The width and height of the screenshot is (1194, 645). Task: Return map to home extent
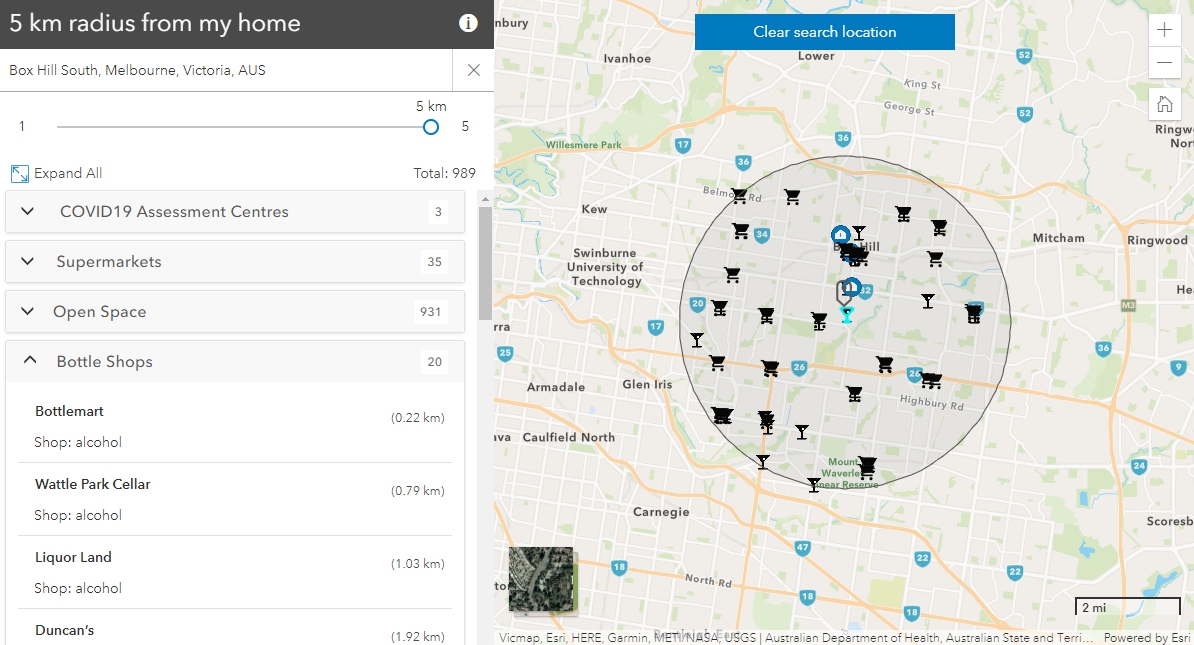point(1164,104)
